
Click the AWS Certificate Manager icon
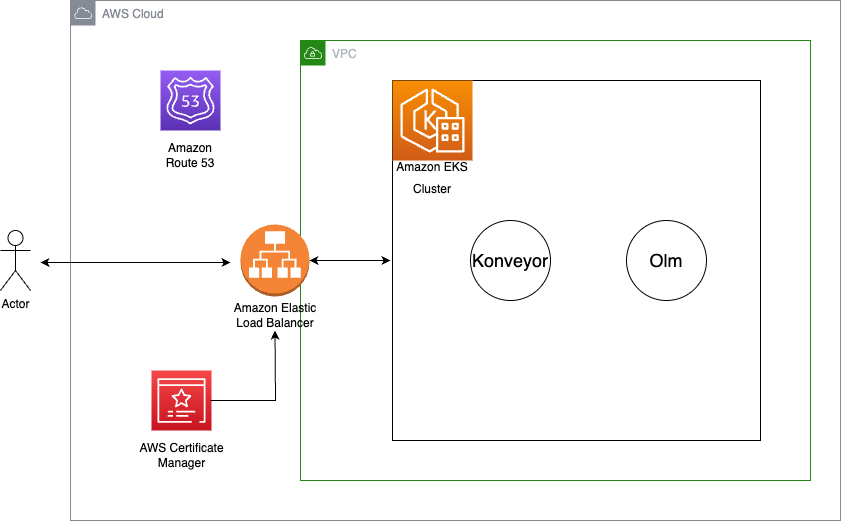point(181,400)
